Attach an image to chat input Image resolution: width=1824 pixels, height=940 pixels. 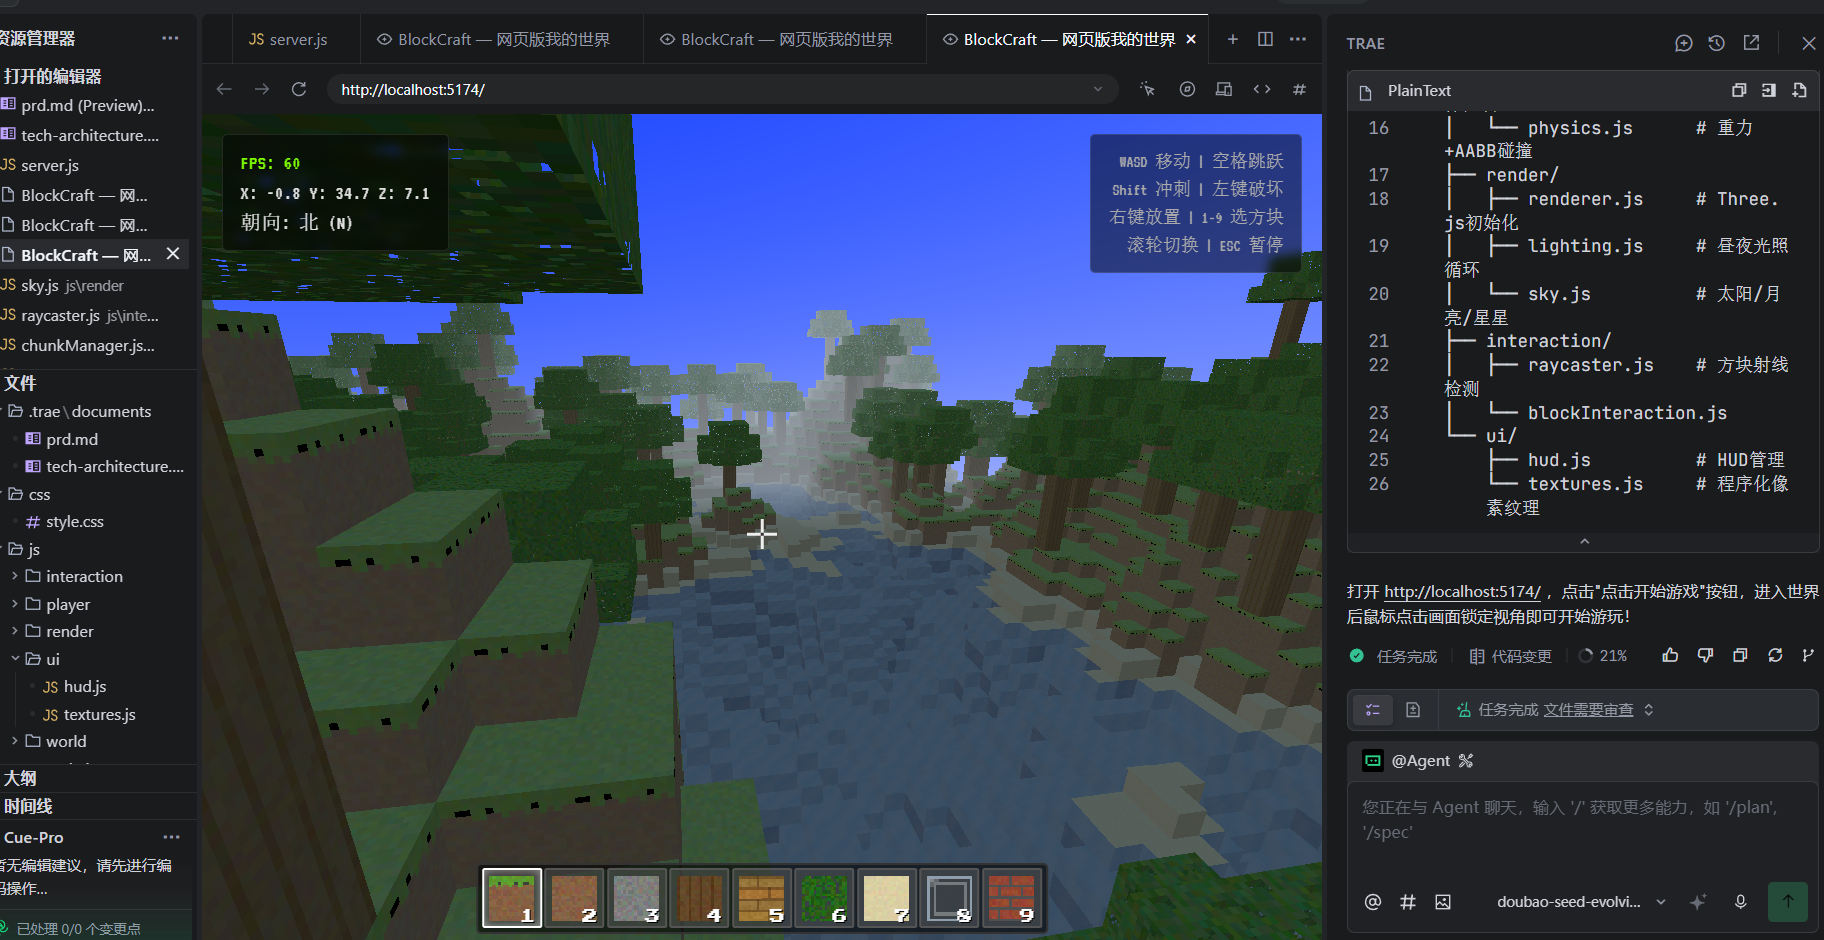click(1443, 902)
